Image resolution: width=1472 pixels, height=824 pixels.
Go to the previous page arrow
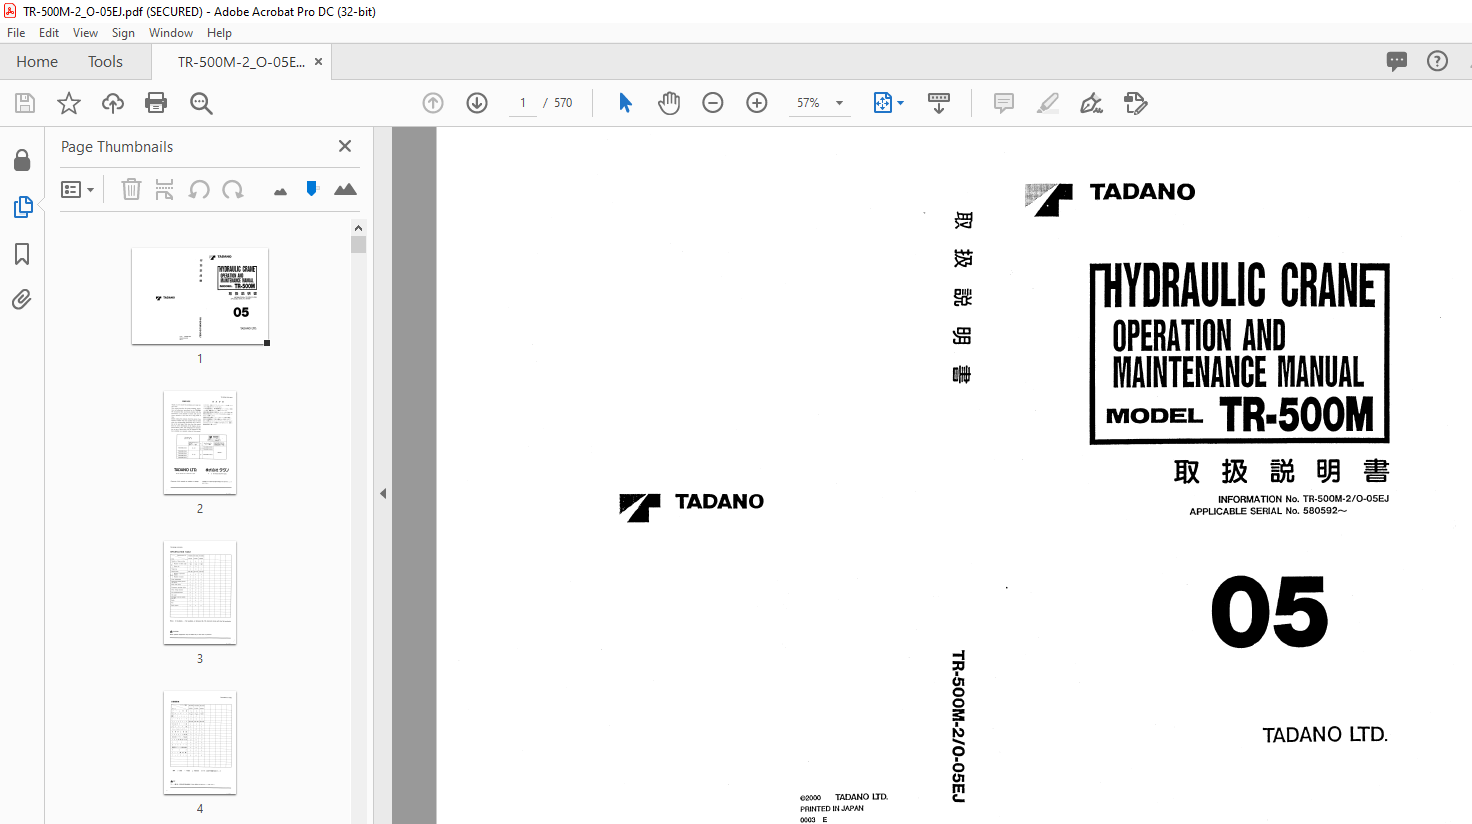pos(433,103)
